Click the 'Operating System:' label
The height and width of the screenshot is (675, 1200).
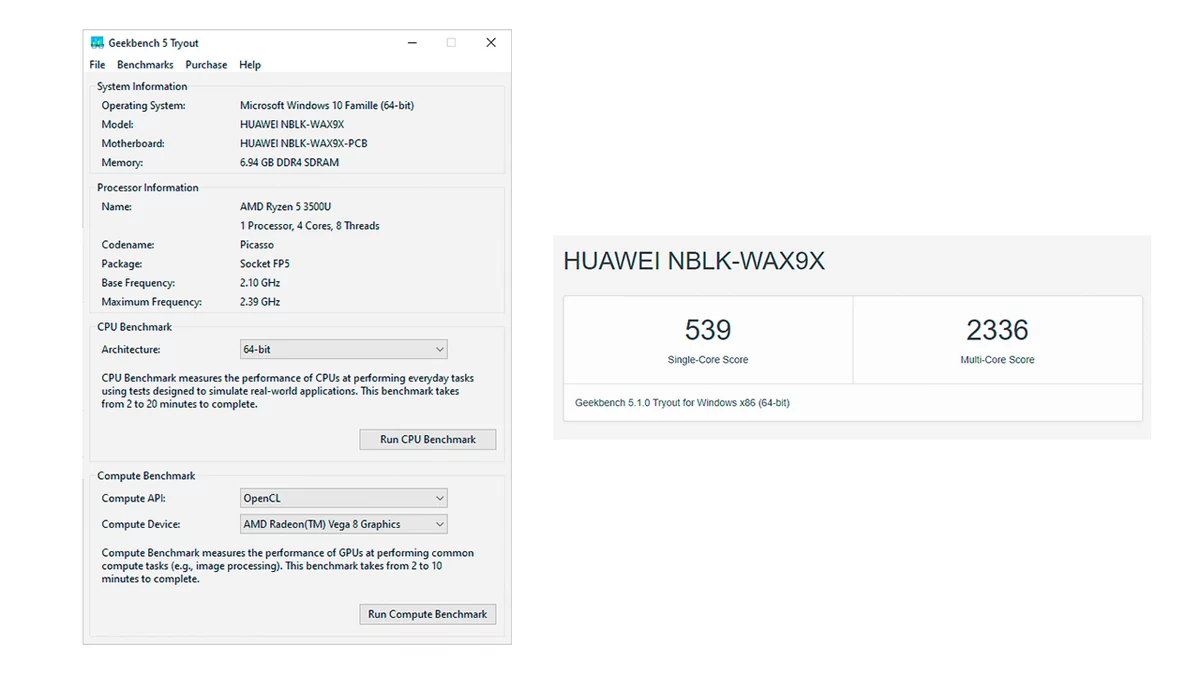click(x=143, y=106)
